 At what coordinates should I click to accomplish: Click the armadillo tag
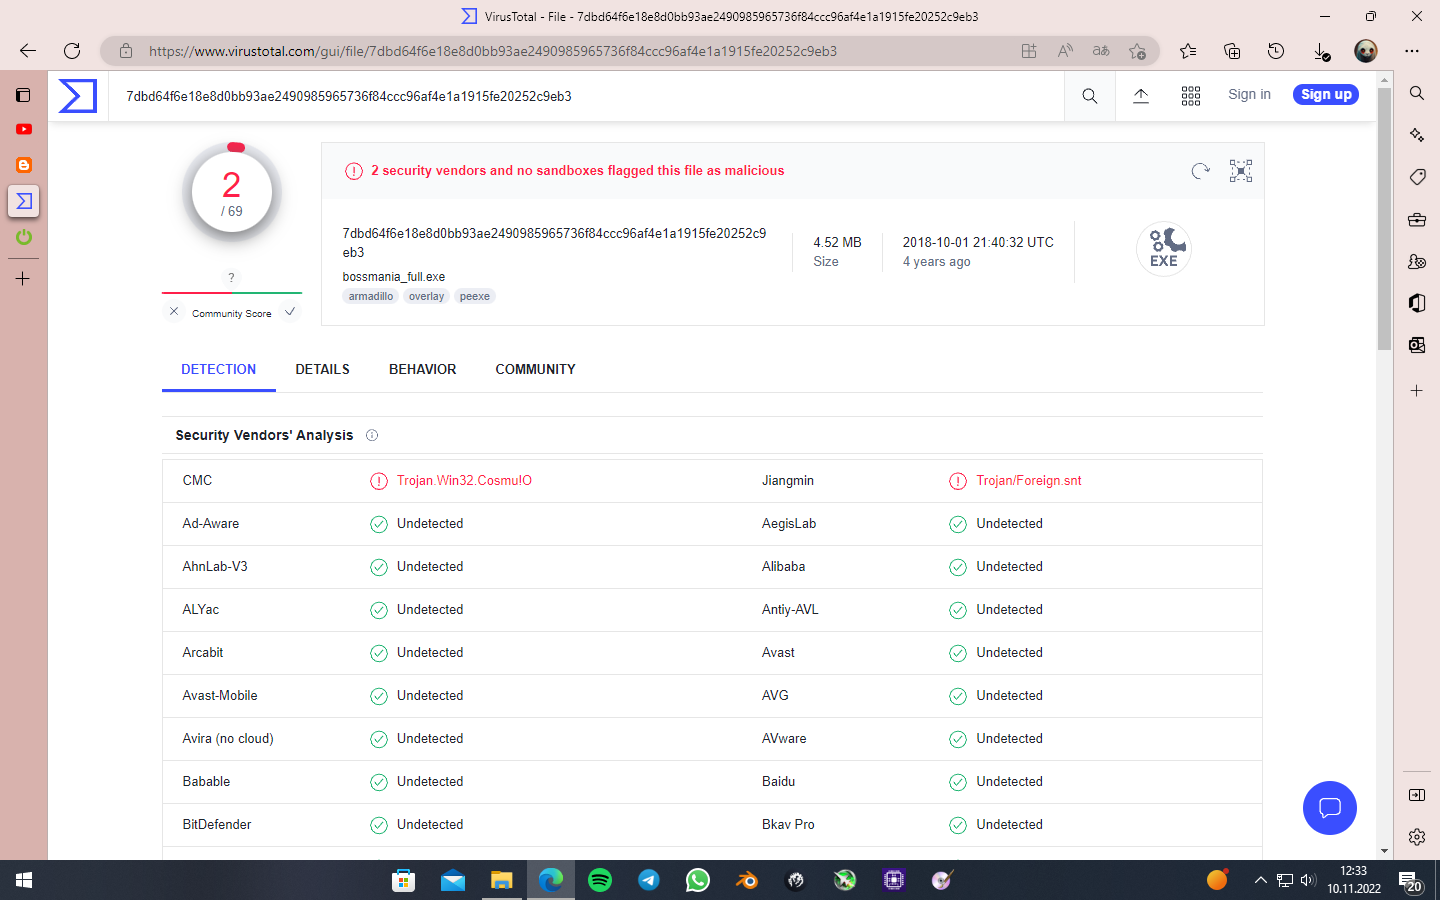pos(371,296)
